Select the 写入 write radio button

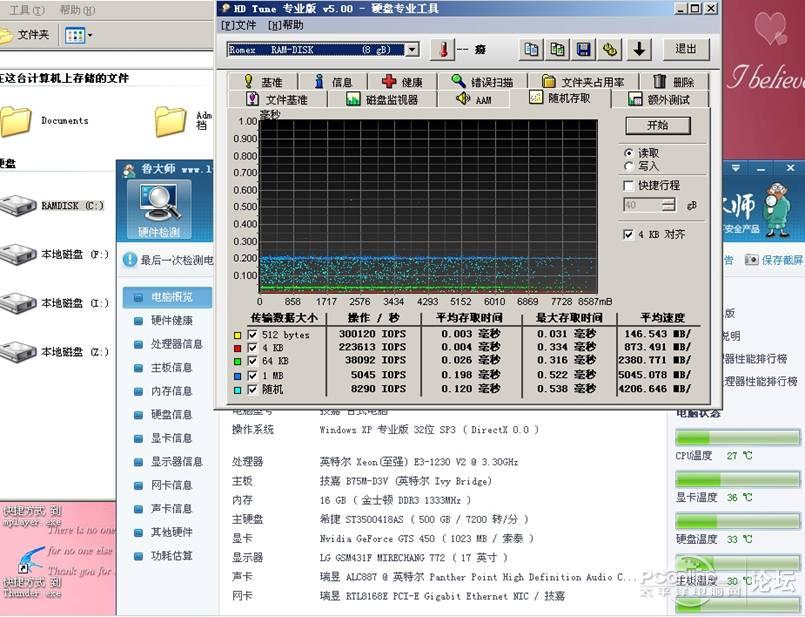point(628,166)
